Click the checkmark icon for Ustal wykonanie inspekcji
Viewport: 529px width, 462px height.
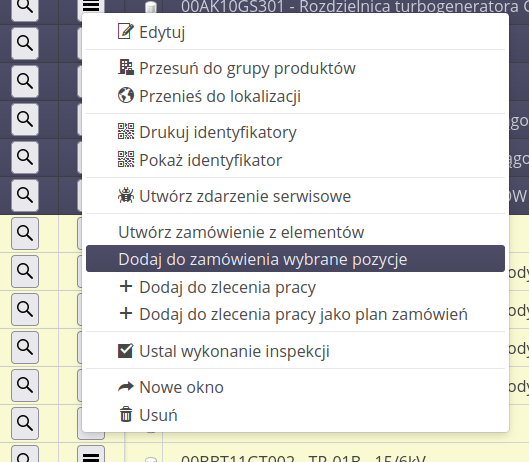pyautogui.click(x=126, y=351)
